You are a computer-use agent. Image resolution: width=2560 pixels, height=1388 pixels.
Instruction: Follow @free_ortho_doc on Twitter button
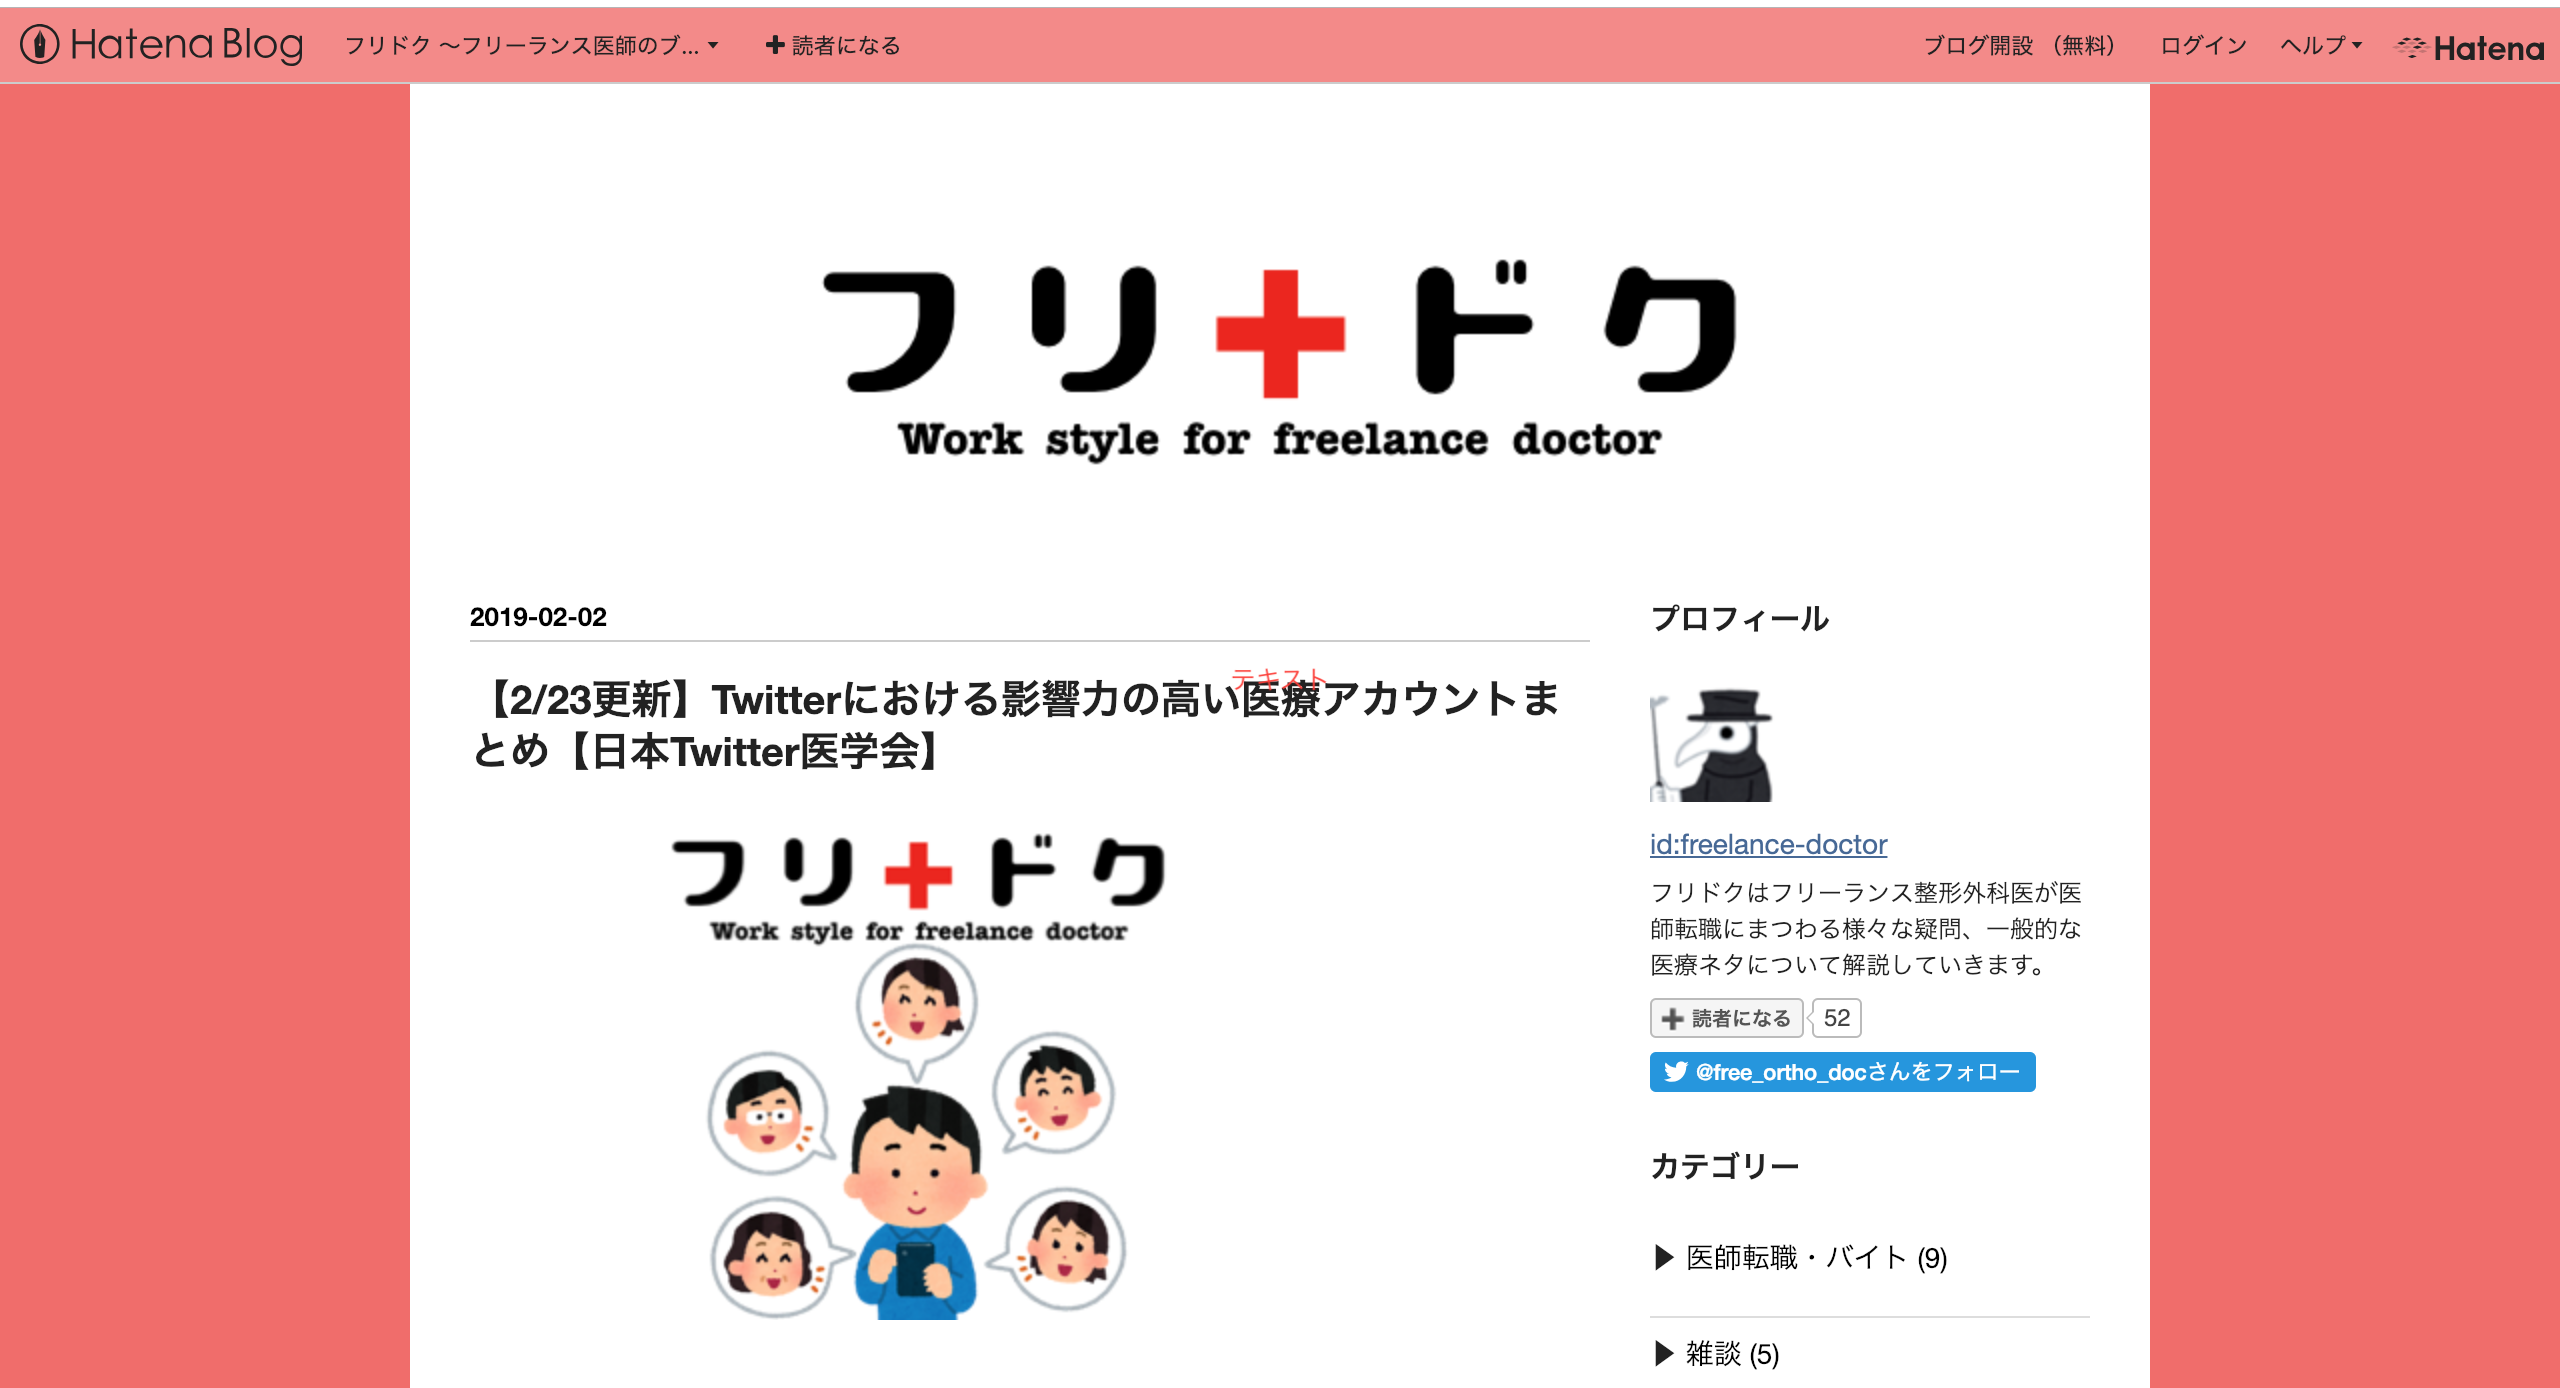(1842, 1072)
